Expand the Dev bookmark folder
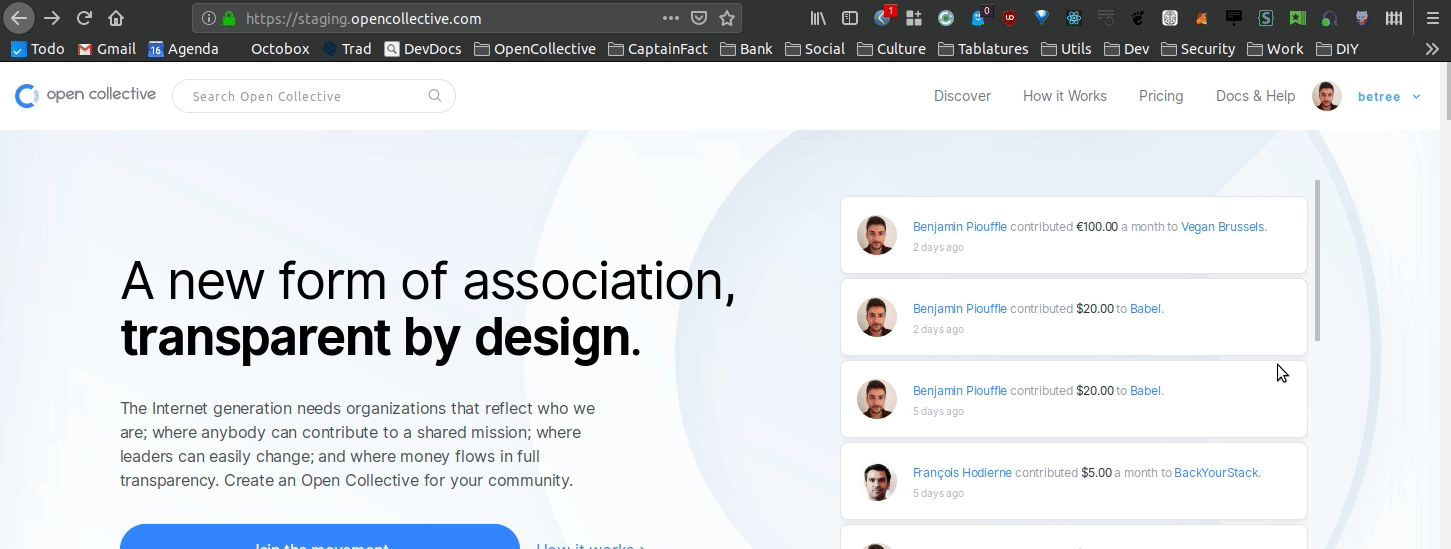This screenshot has width=1451, height=549. pyautogui.click(x=1127, y=49)
